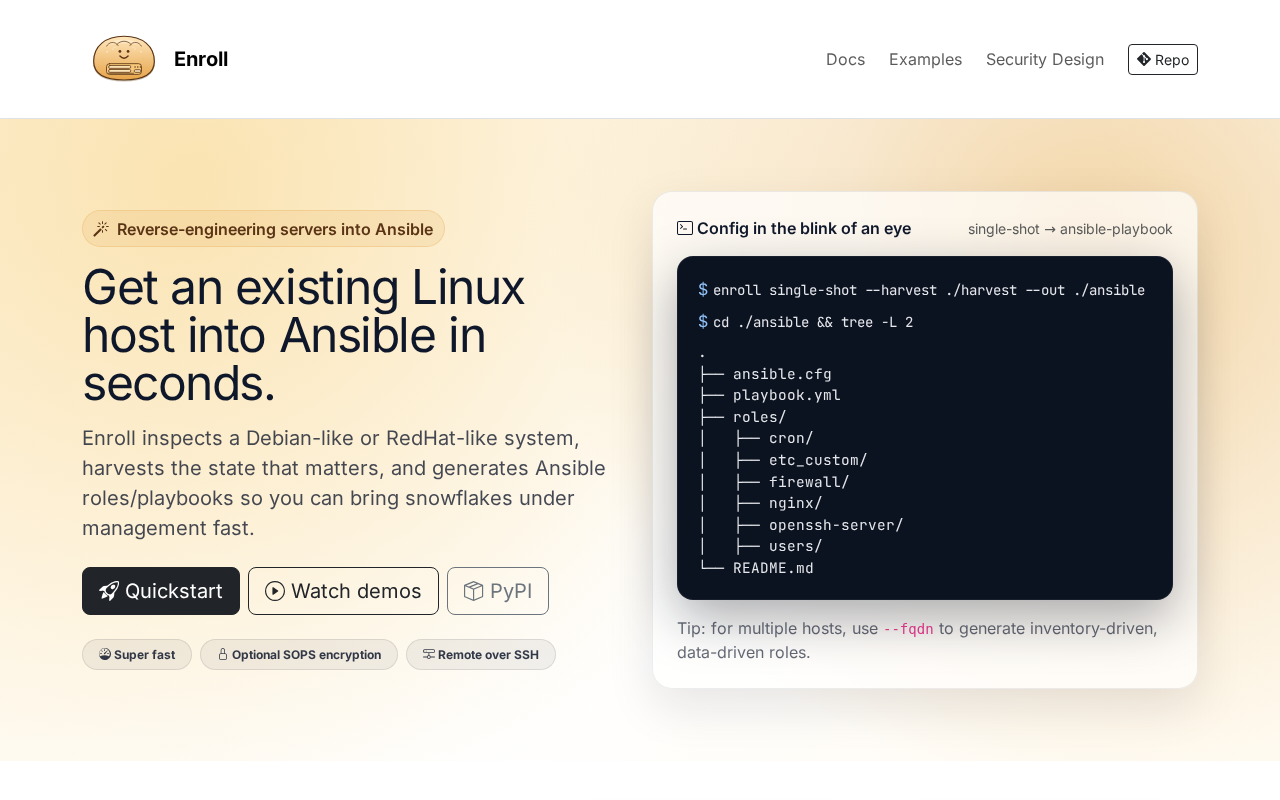This screenshot has width=1280, height=800.
Task: Click the Enroll mascot logo icon
Action: (124, 57)
